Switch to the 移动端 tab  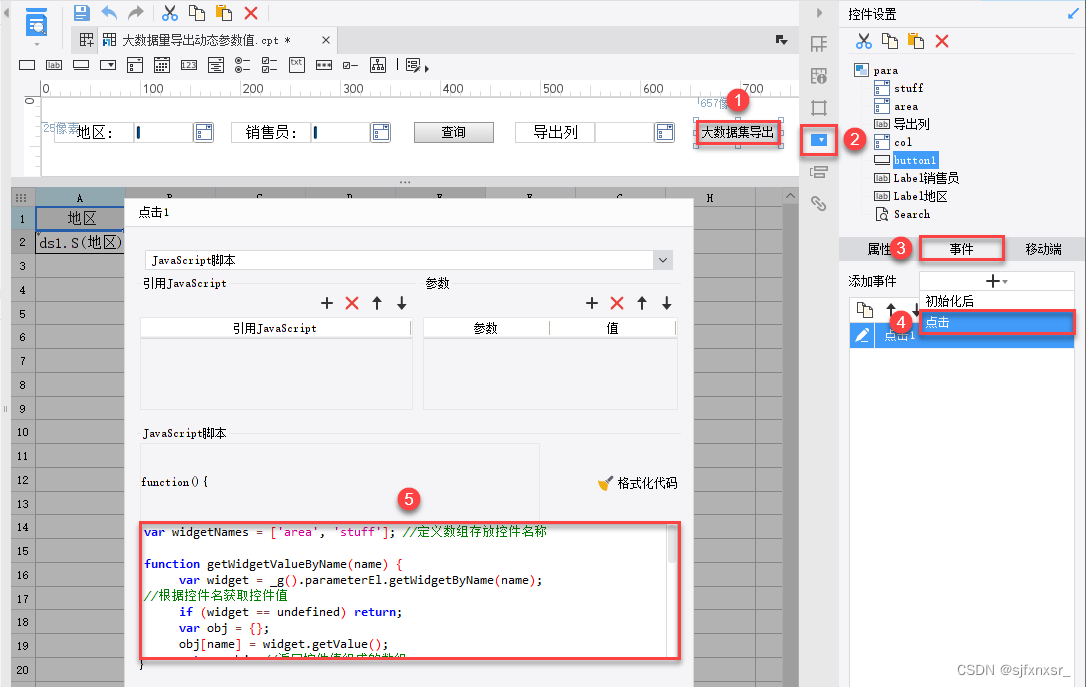1044,249
